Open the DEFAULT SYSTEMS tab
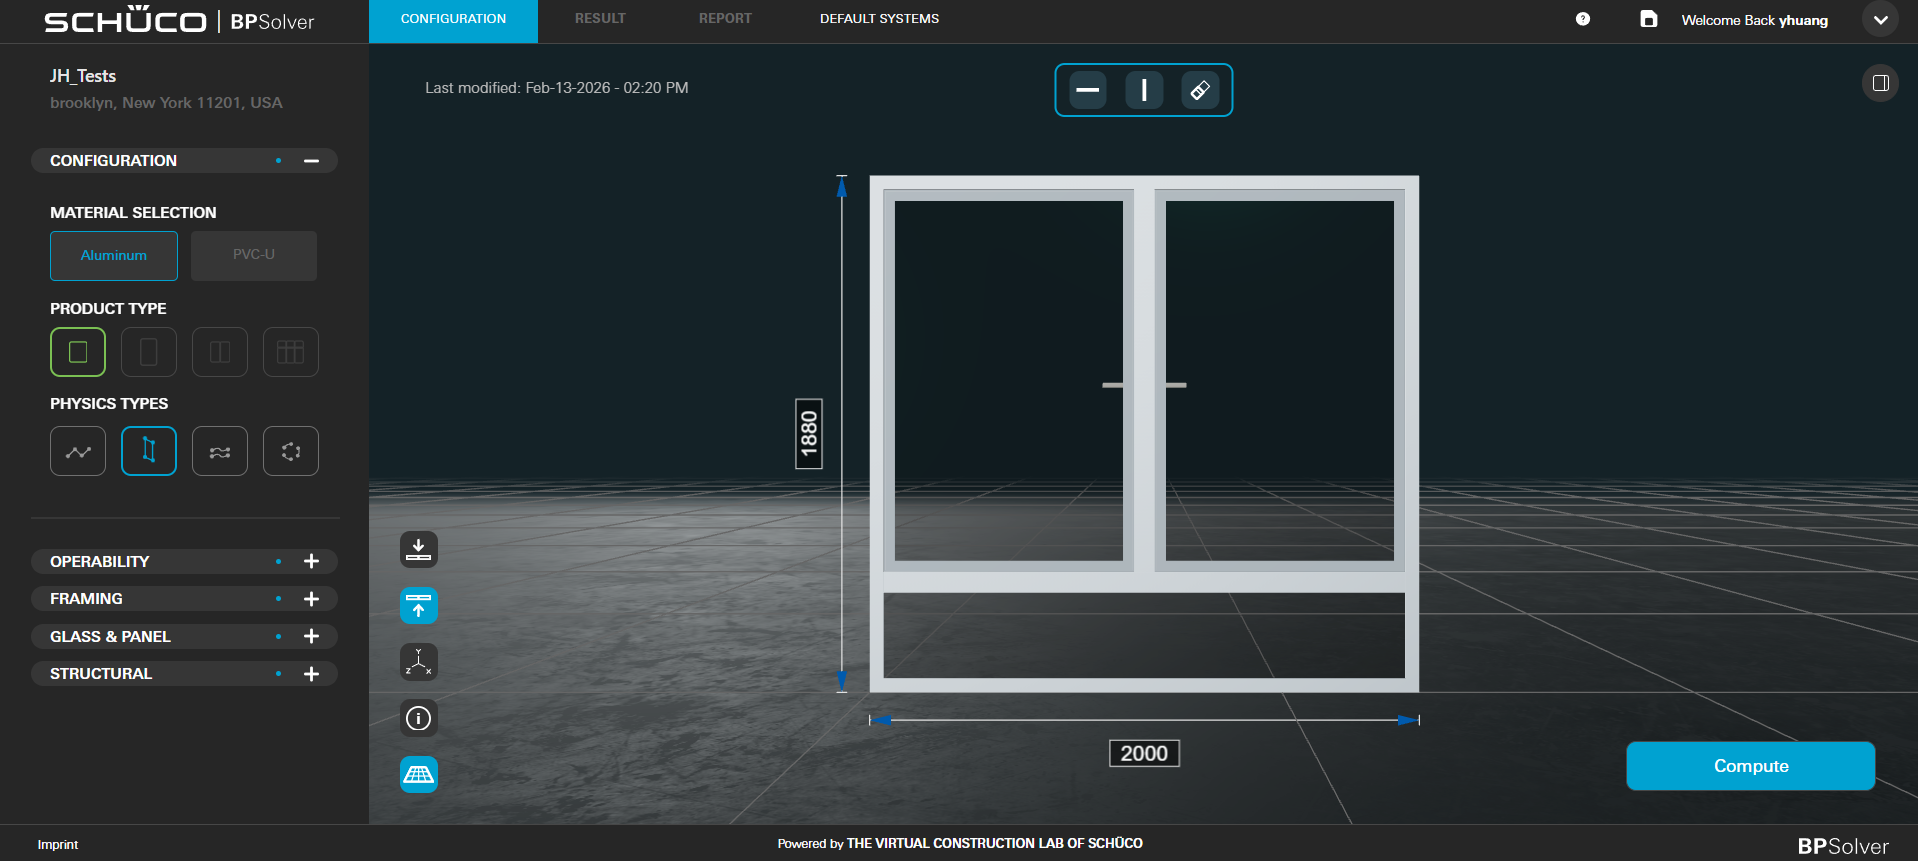This screenshot has width=1918, height=861. click(879, 19)
